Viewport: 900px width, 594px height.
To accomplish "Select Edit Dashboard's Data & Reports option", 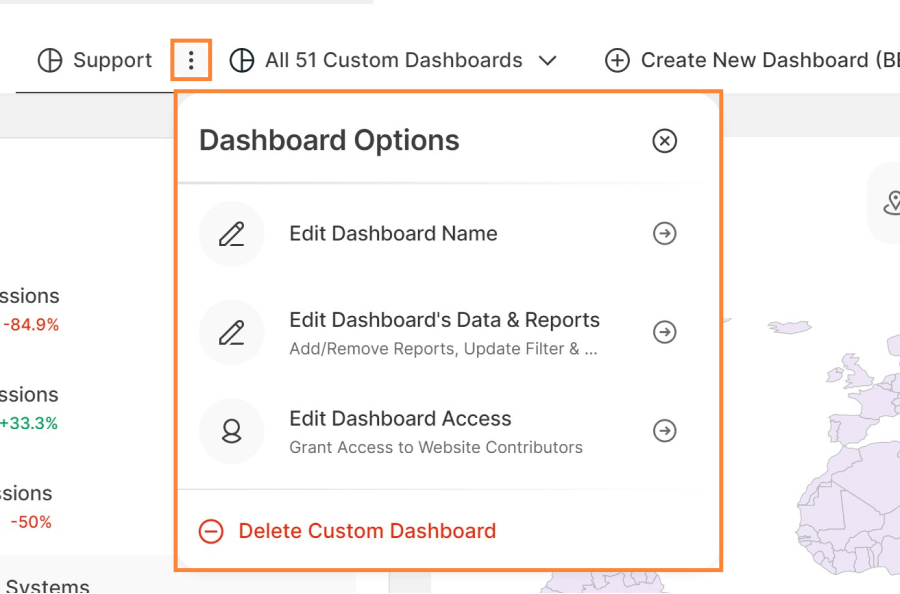I will click(444, 321).
